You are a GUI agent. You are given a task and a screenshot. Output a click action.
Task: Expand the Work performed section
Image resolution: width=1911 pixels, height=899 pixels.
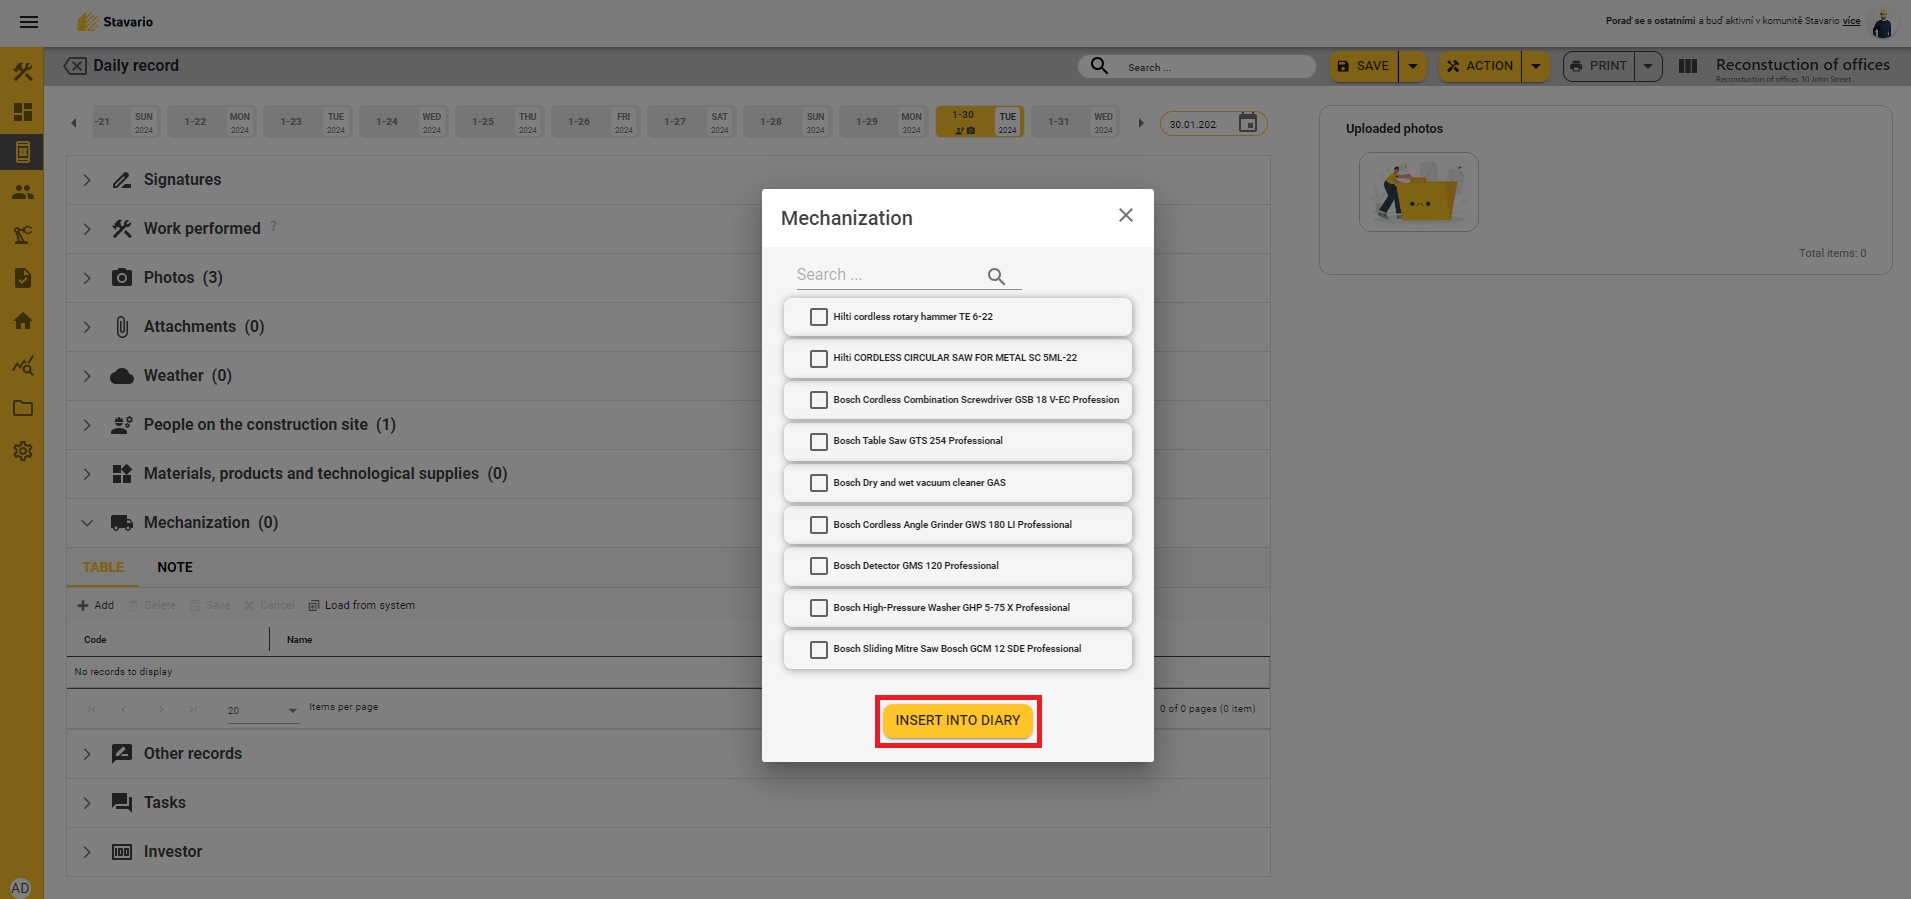tap(87, 229)
